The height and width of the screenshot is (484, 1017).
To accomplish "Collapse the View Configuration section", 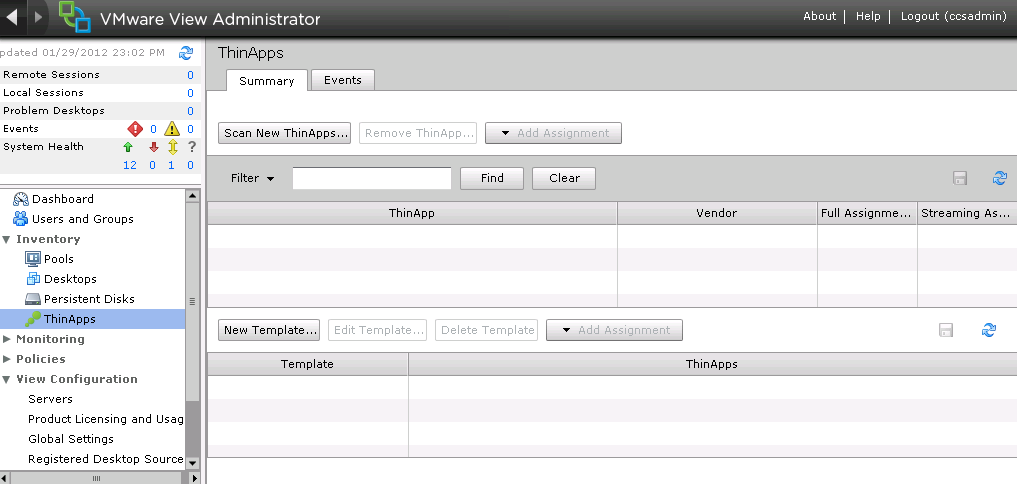I will pyautogui.click(x=6, y=380).
